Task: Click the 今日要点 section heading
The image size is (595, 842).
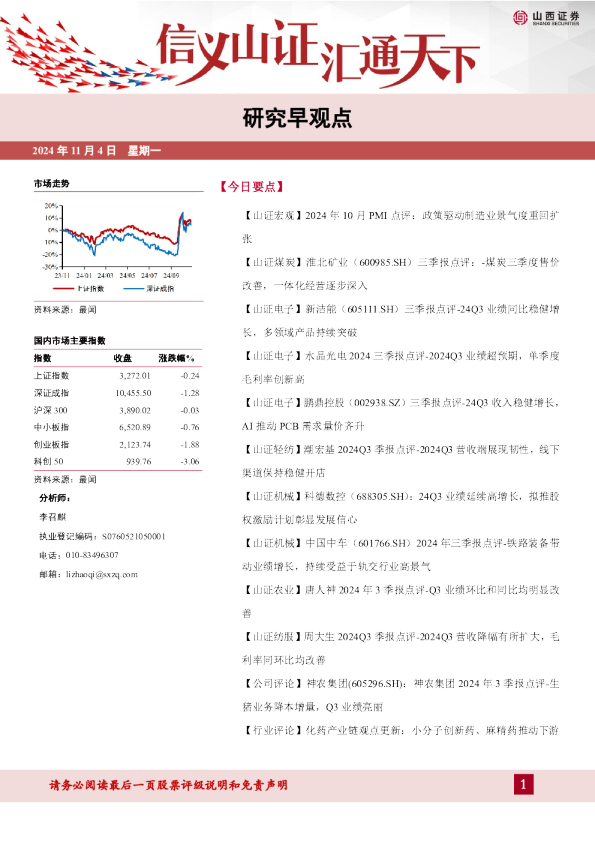Action: pos(251,187)
